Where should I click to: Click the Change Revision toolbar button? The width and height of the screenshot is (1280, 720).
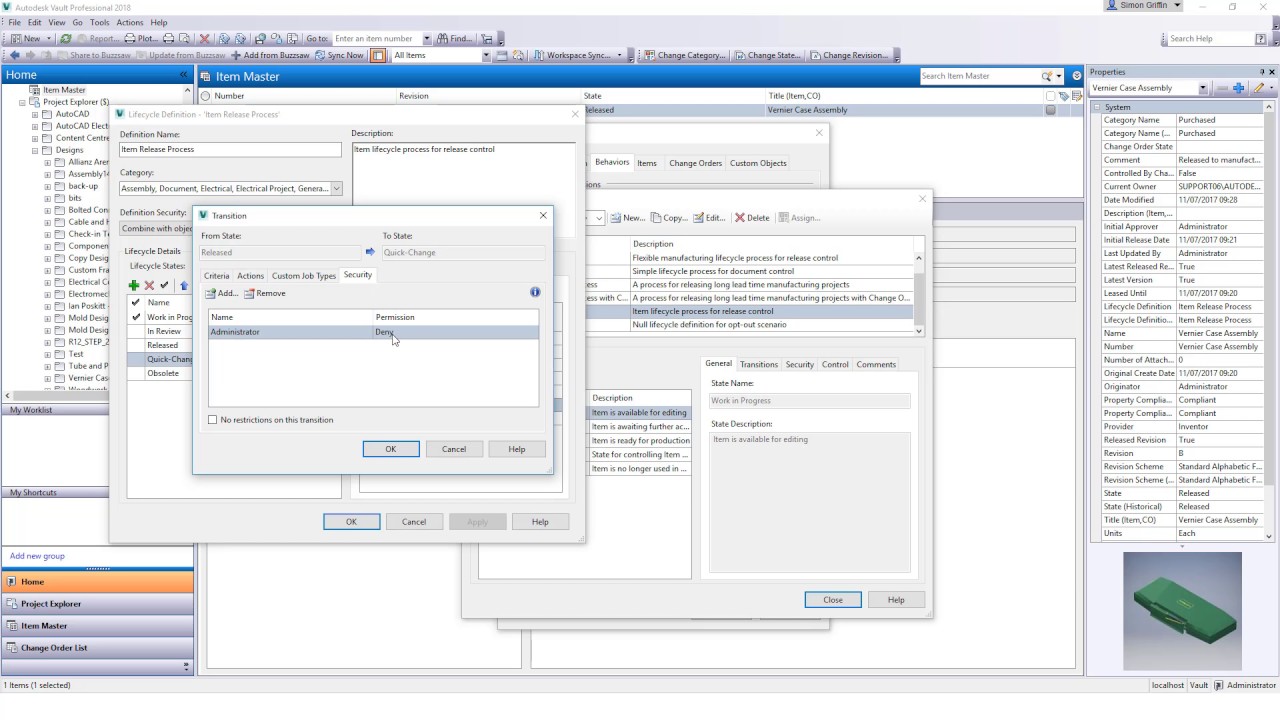click(x=849, y=55)
